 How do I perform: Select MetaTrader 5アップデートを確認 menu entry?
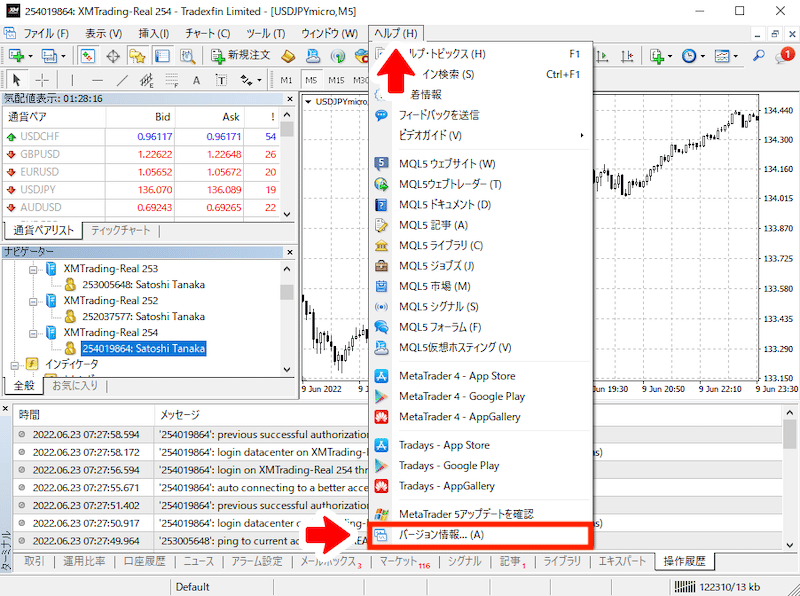pyautogui.click(x=480, y=514)
